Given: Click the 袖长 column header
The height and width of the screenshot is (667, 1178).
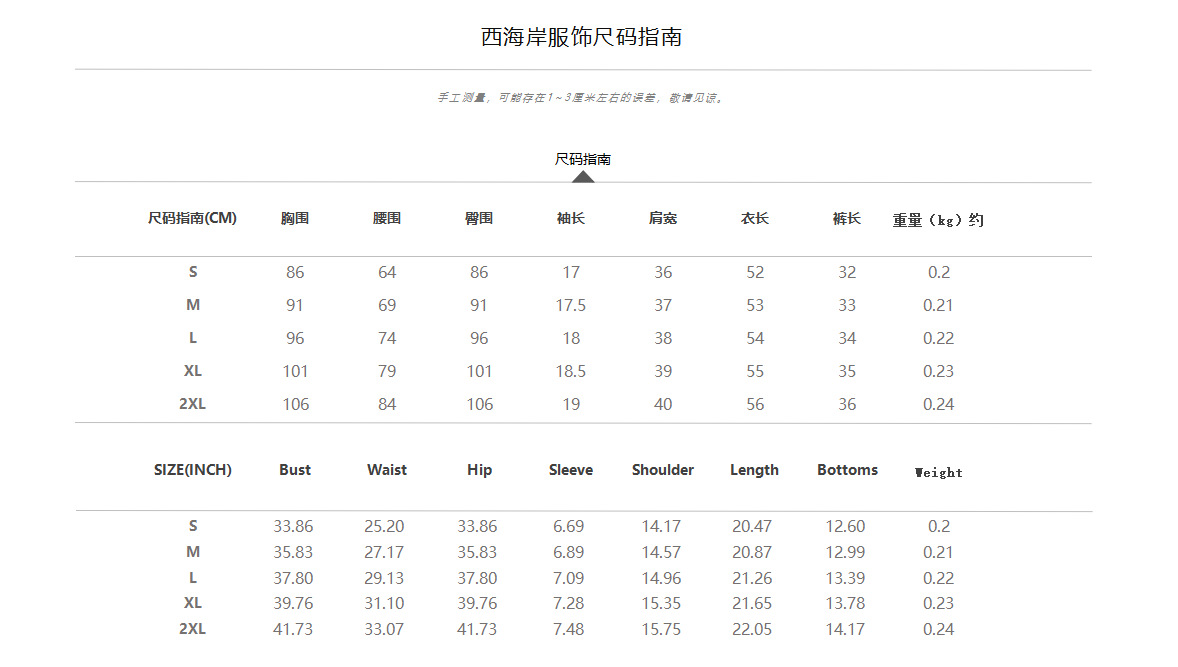Looking at the screenshot, I should pos(570,219).
